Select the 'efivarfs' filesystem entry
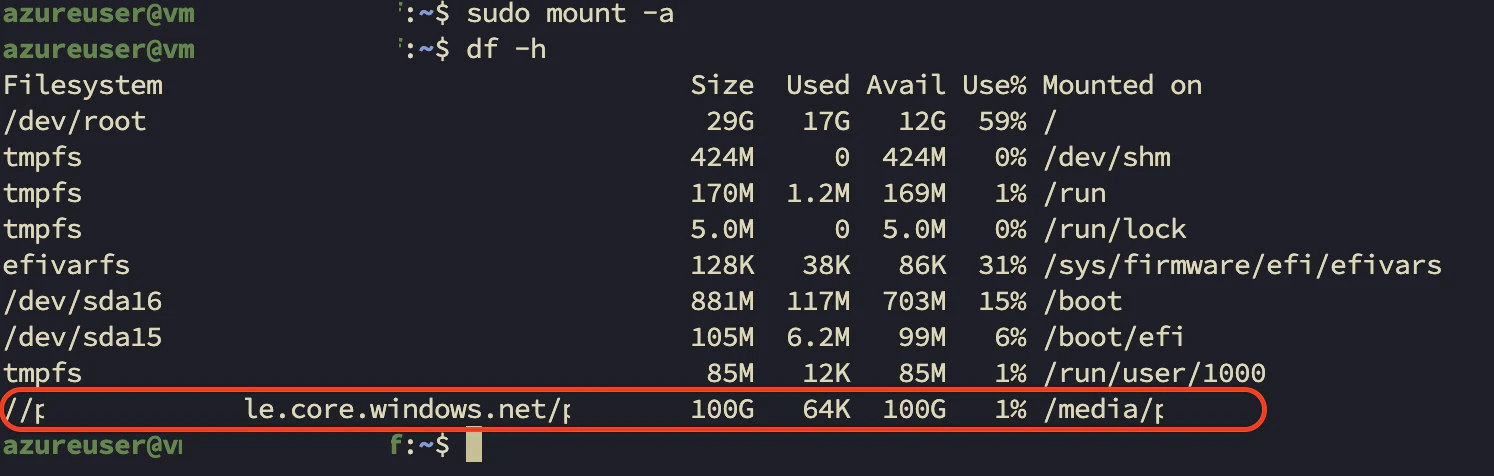The height and width of the screenshot is (476, 1494). click(67, 266)
